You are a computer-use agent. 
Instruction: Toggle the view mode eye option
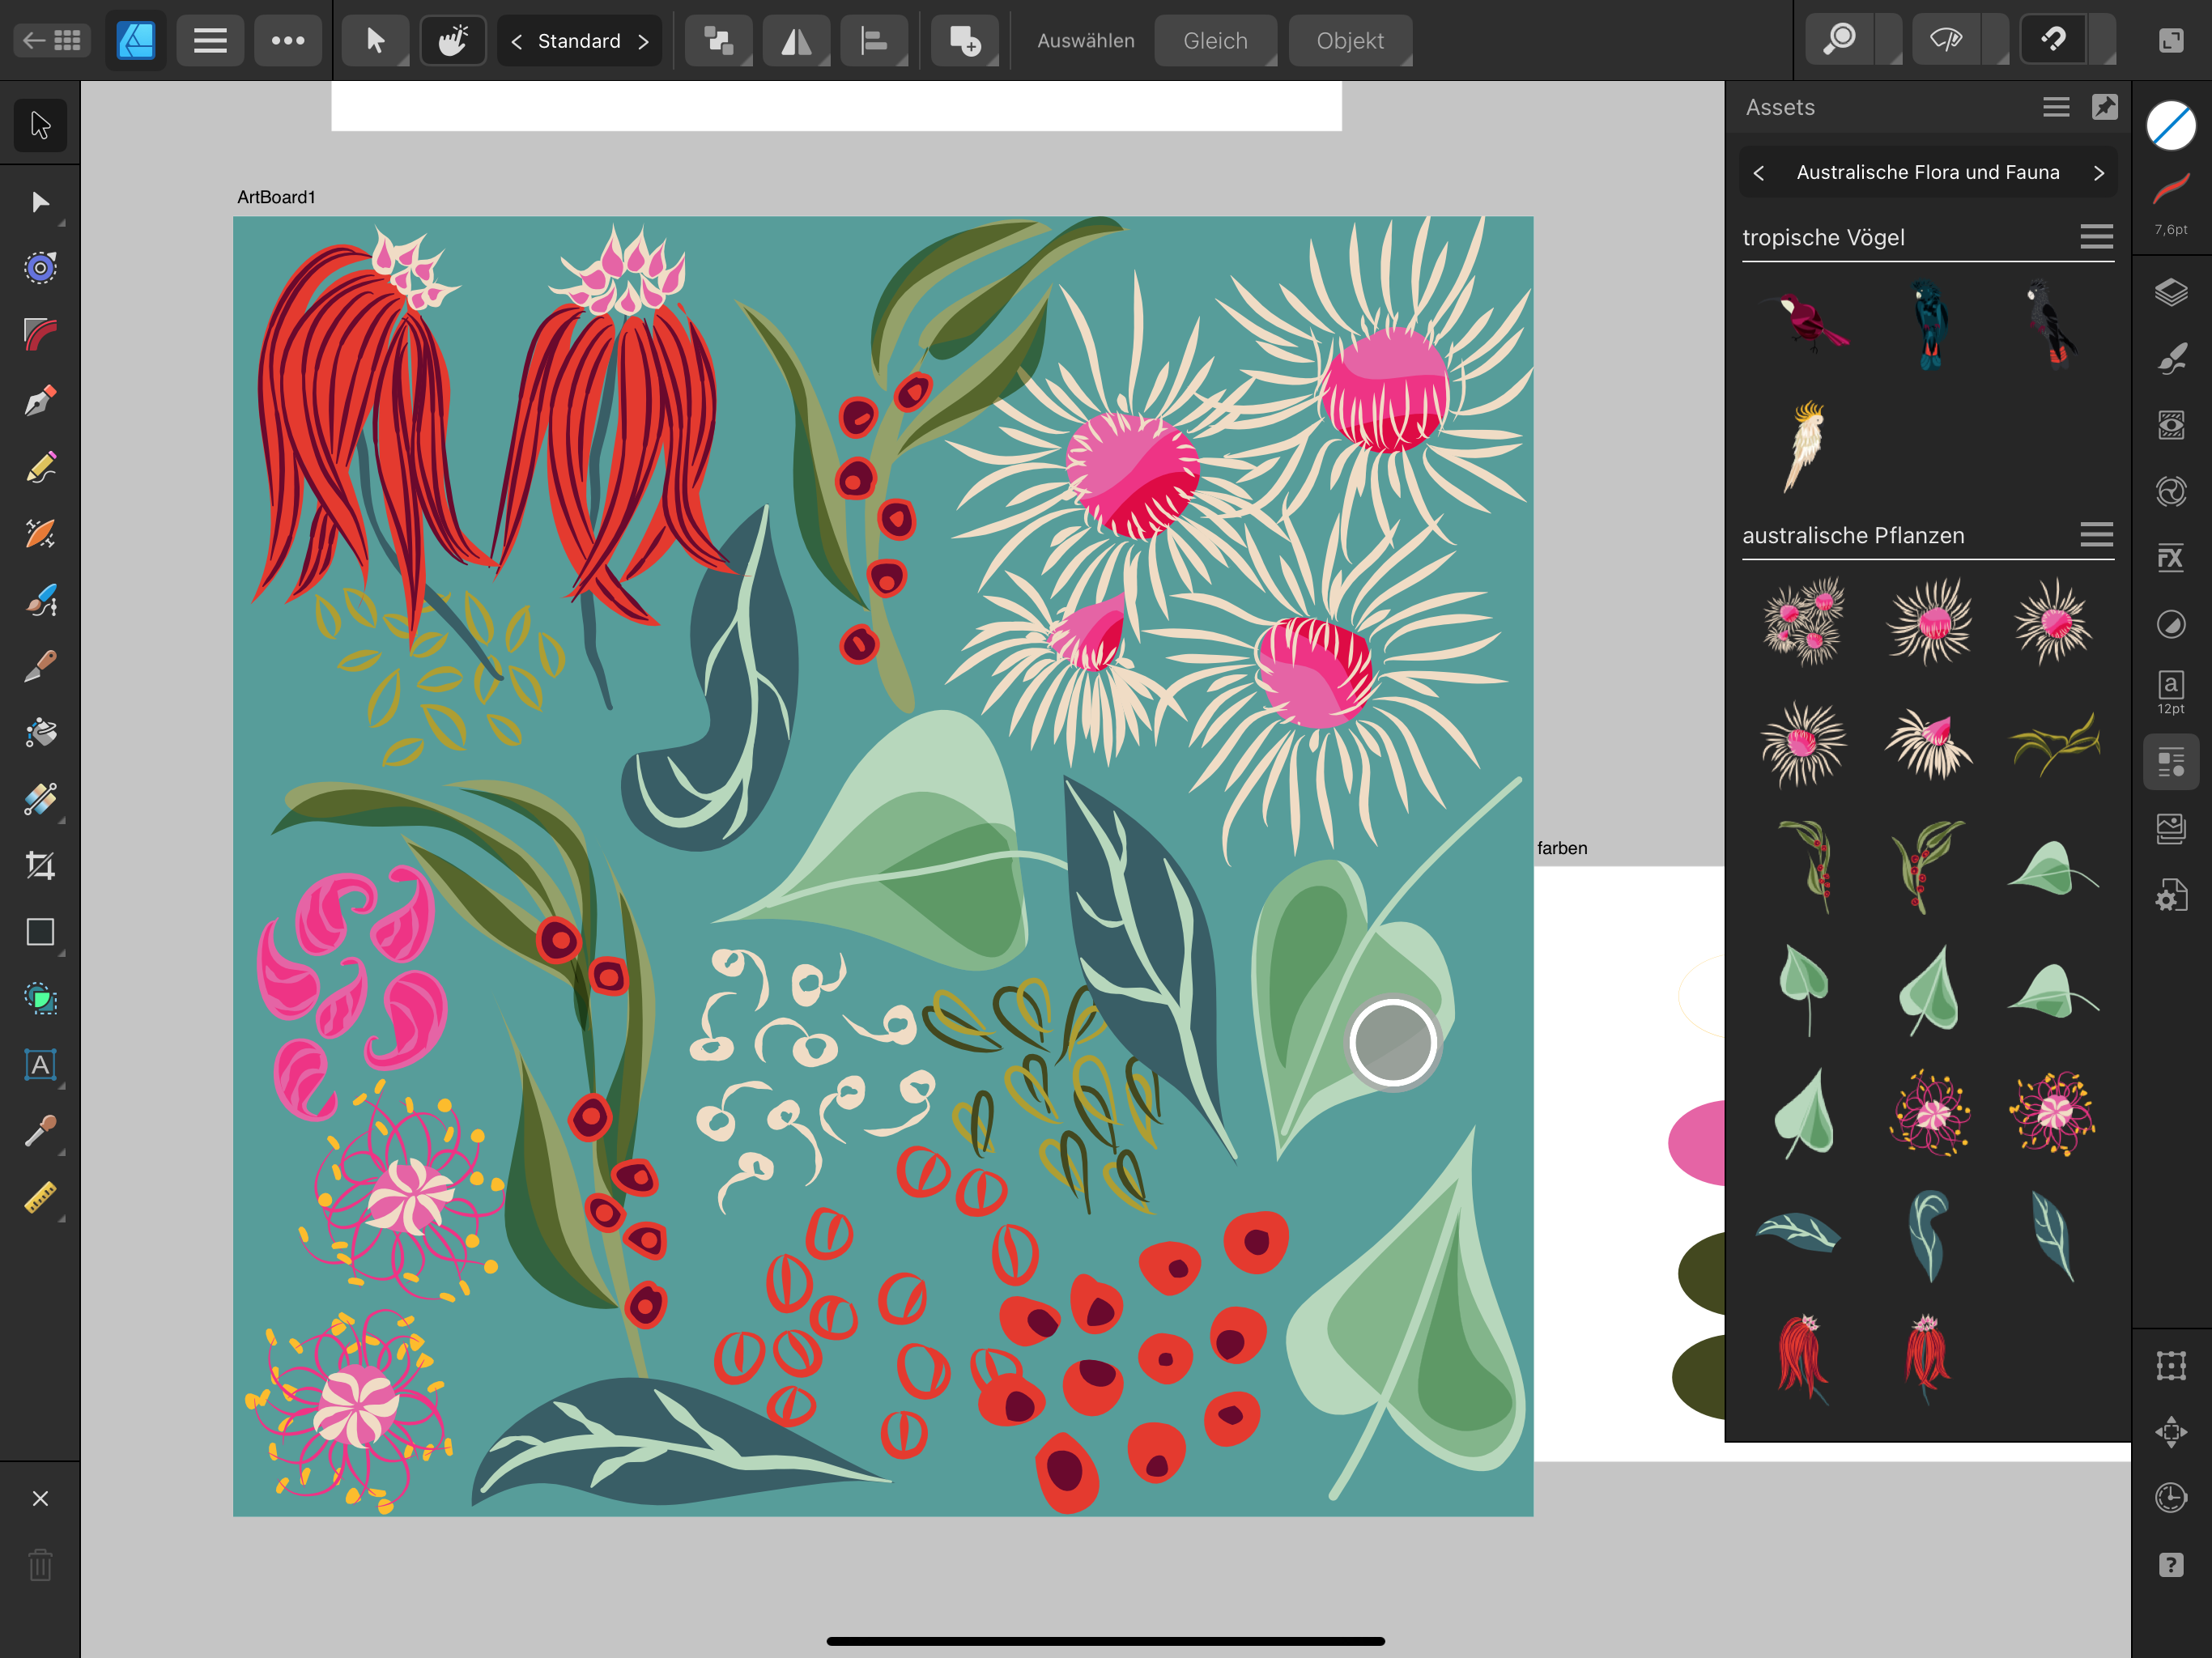(1946, 40)
